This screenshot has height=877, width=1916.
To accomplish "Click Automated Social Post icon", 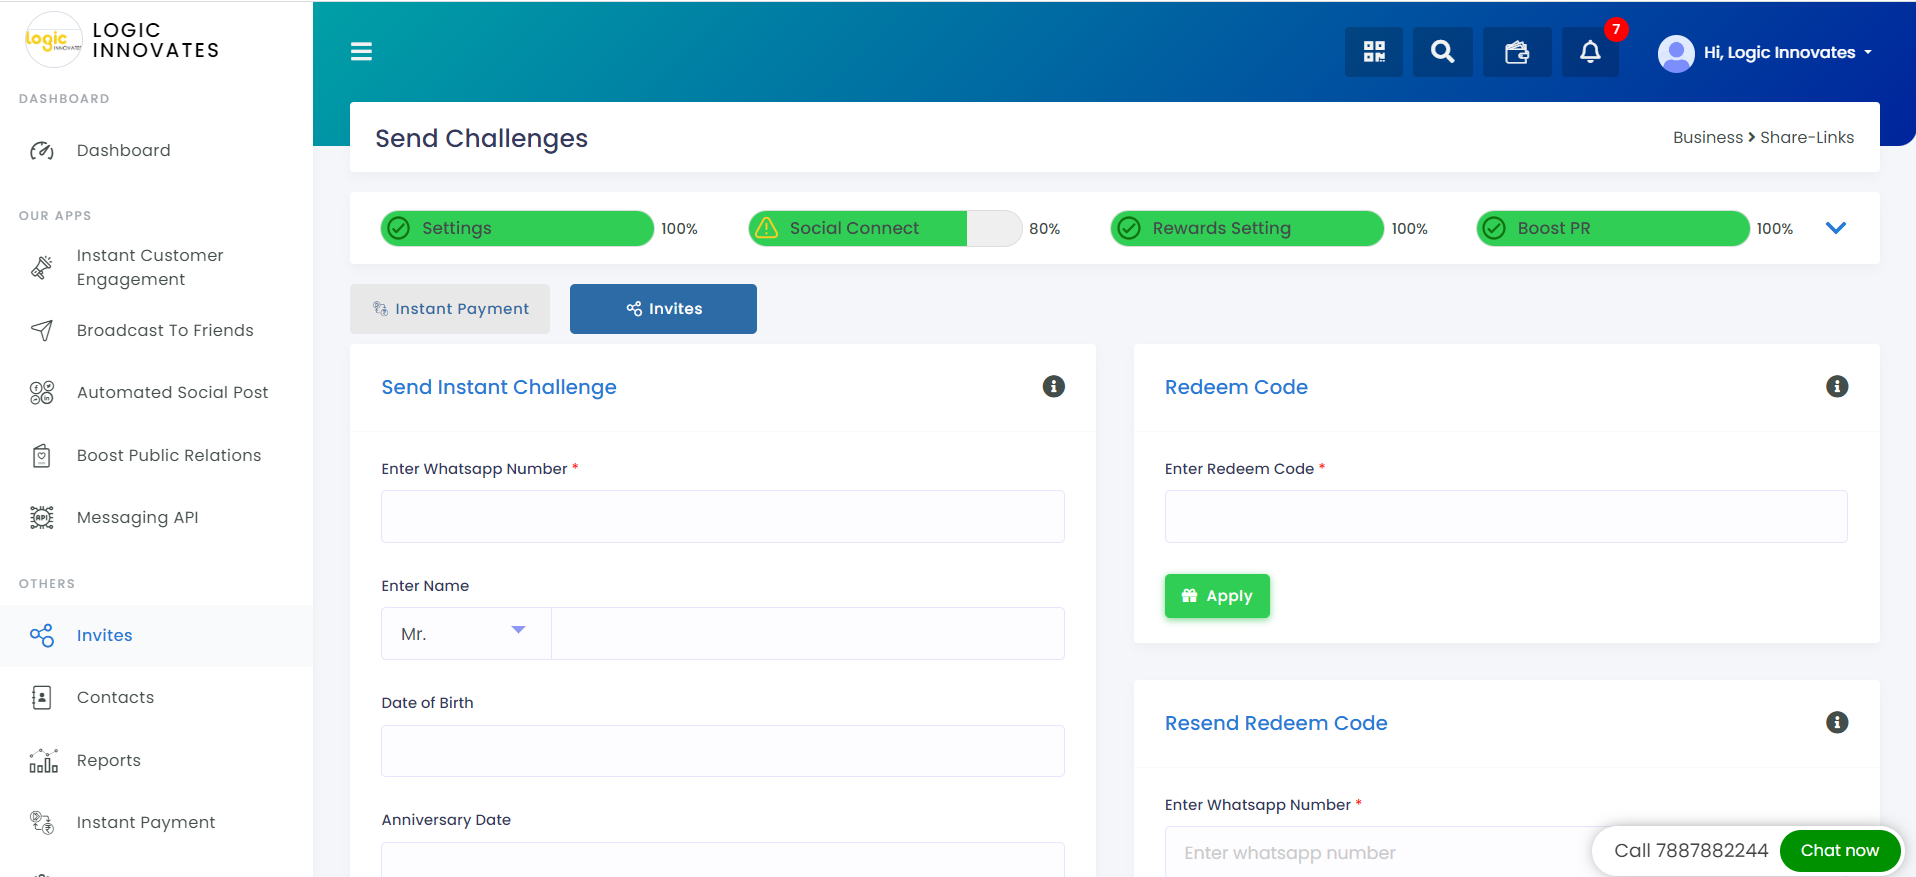I will point(42,393).
